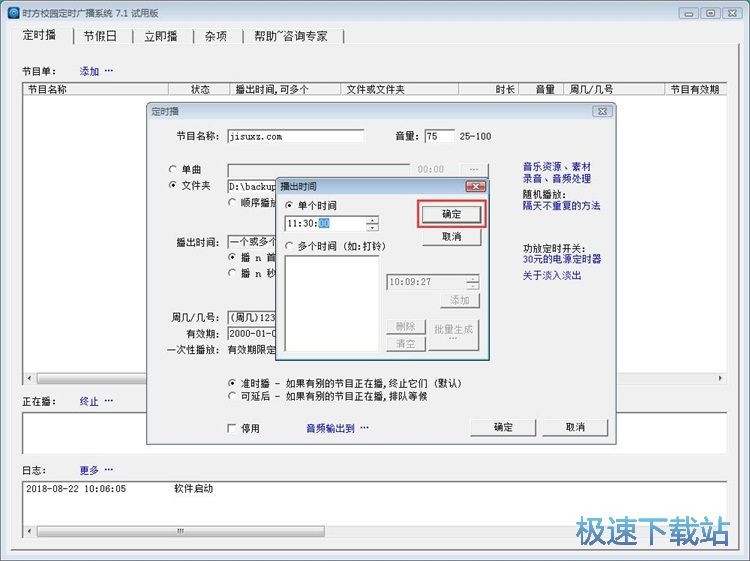750x561 pixels.
Task: Maximize the main application window
Action: click(711, 13)
